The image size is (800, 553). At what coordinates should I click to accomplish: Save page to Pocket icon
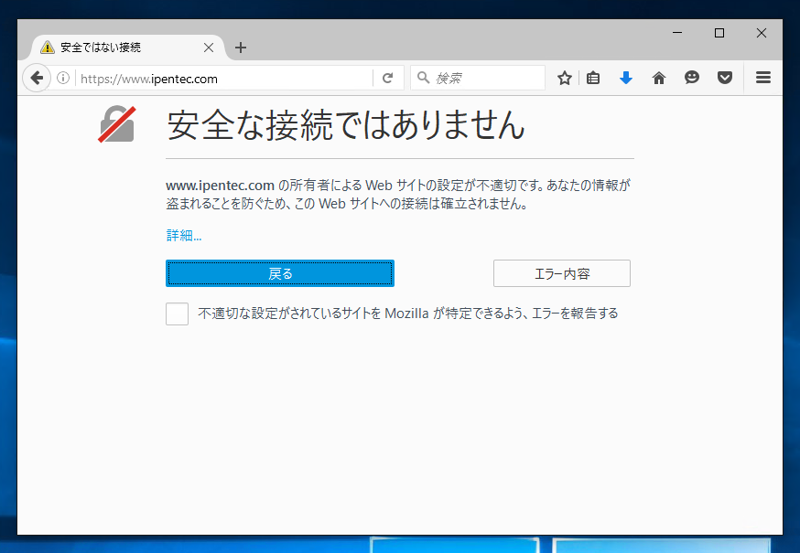tap(724, 78)
